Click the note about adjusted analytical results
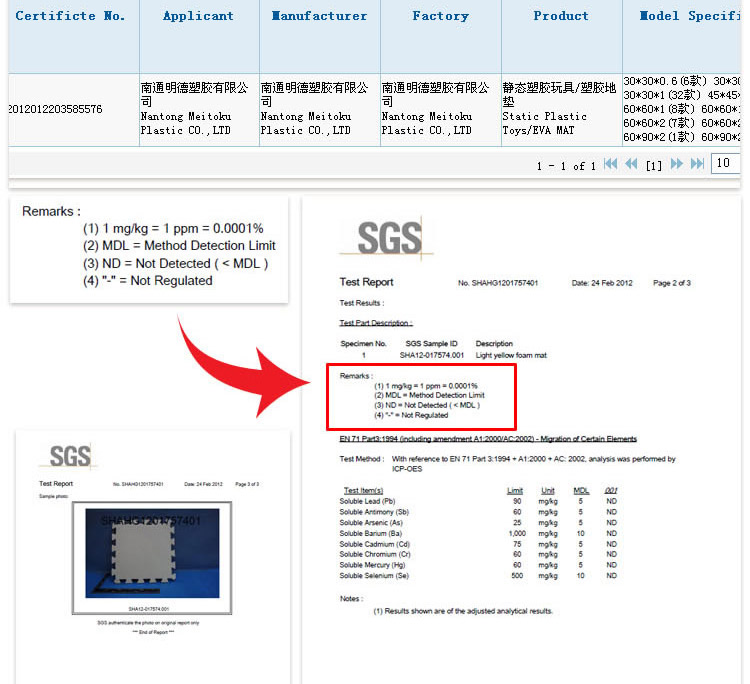The height and width of the screenshot is (684, 750). coord(463,611)
